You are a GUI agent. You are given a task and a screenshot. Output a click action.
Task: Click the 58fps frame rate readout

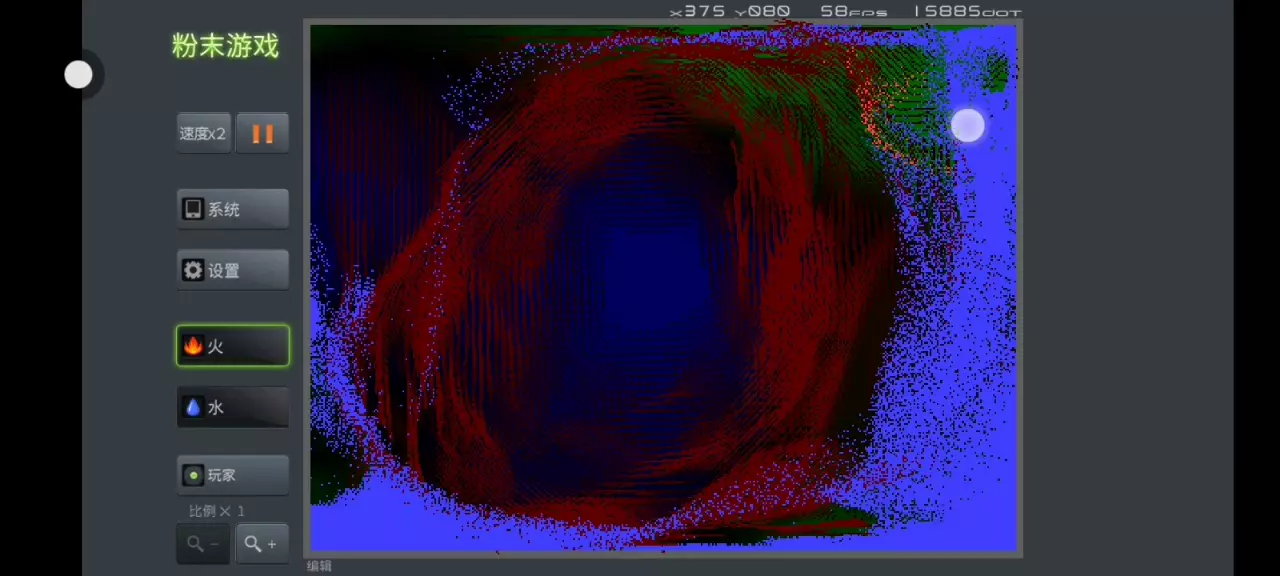854,12
